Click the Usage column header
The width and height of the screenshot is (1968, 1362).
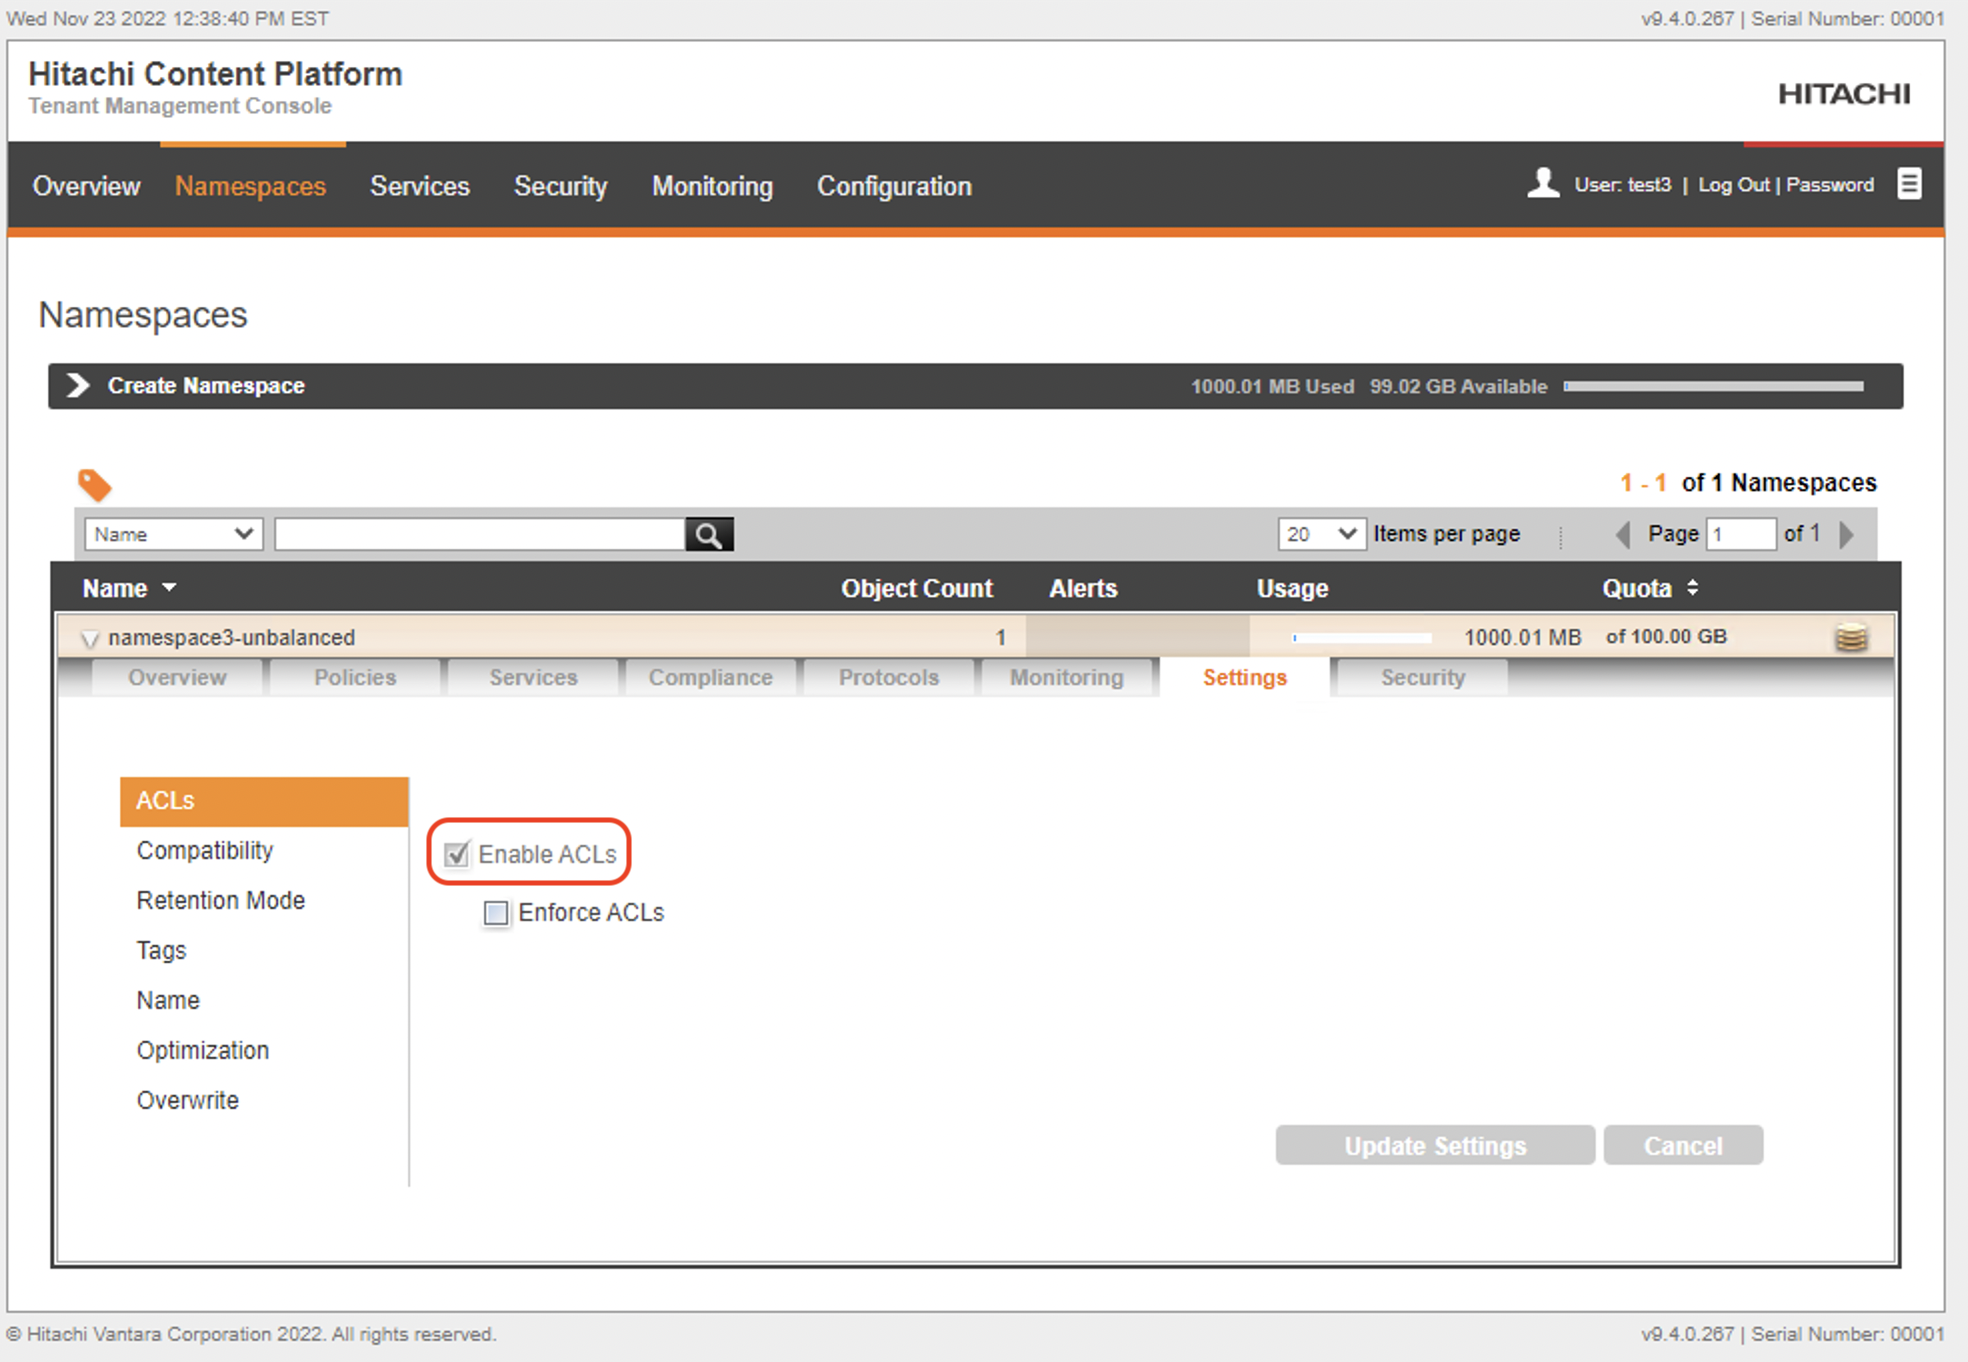tap(1292, 589)
